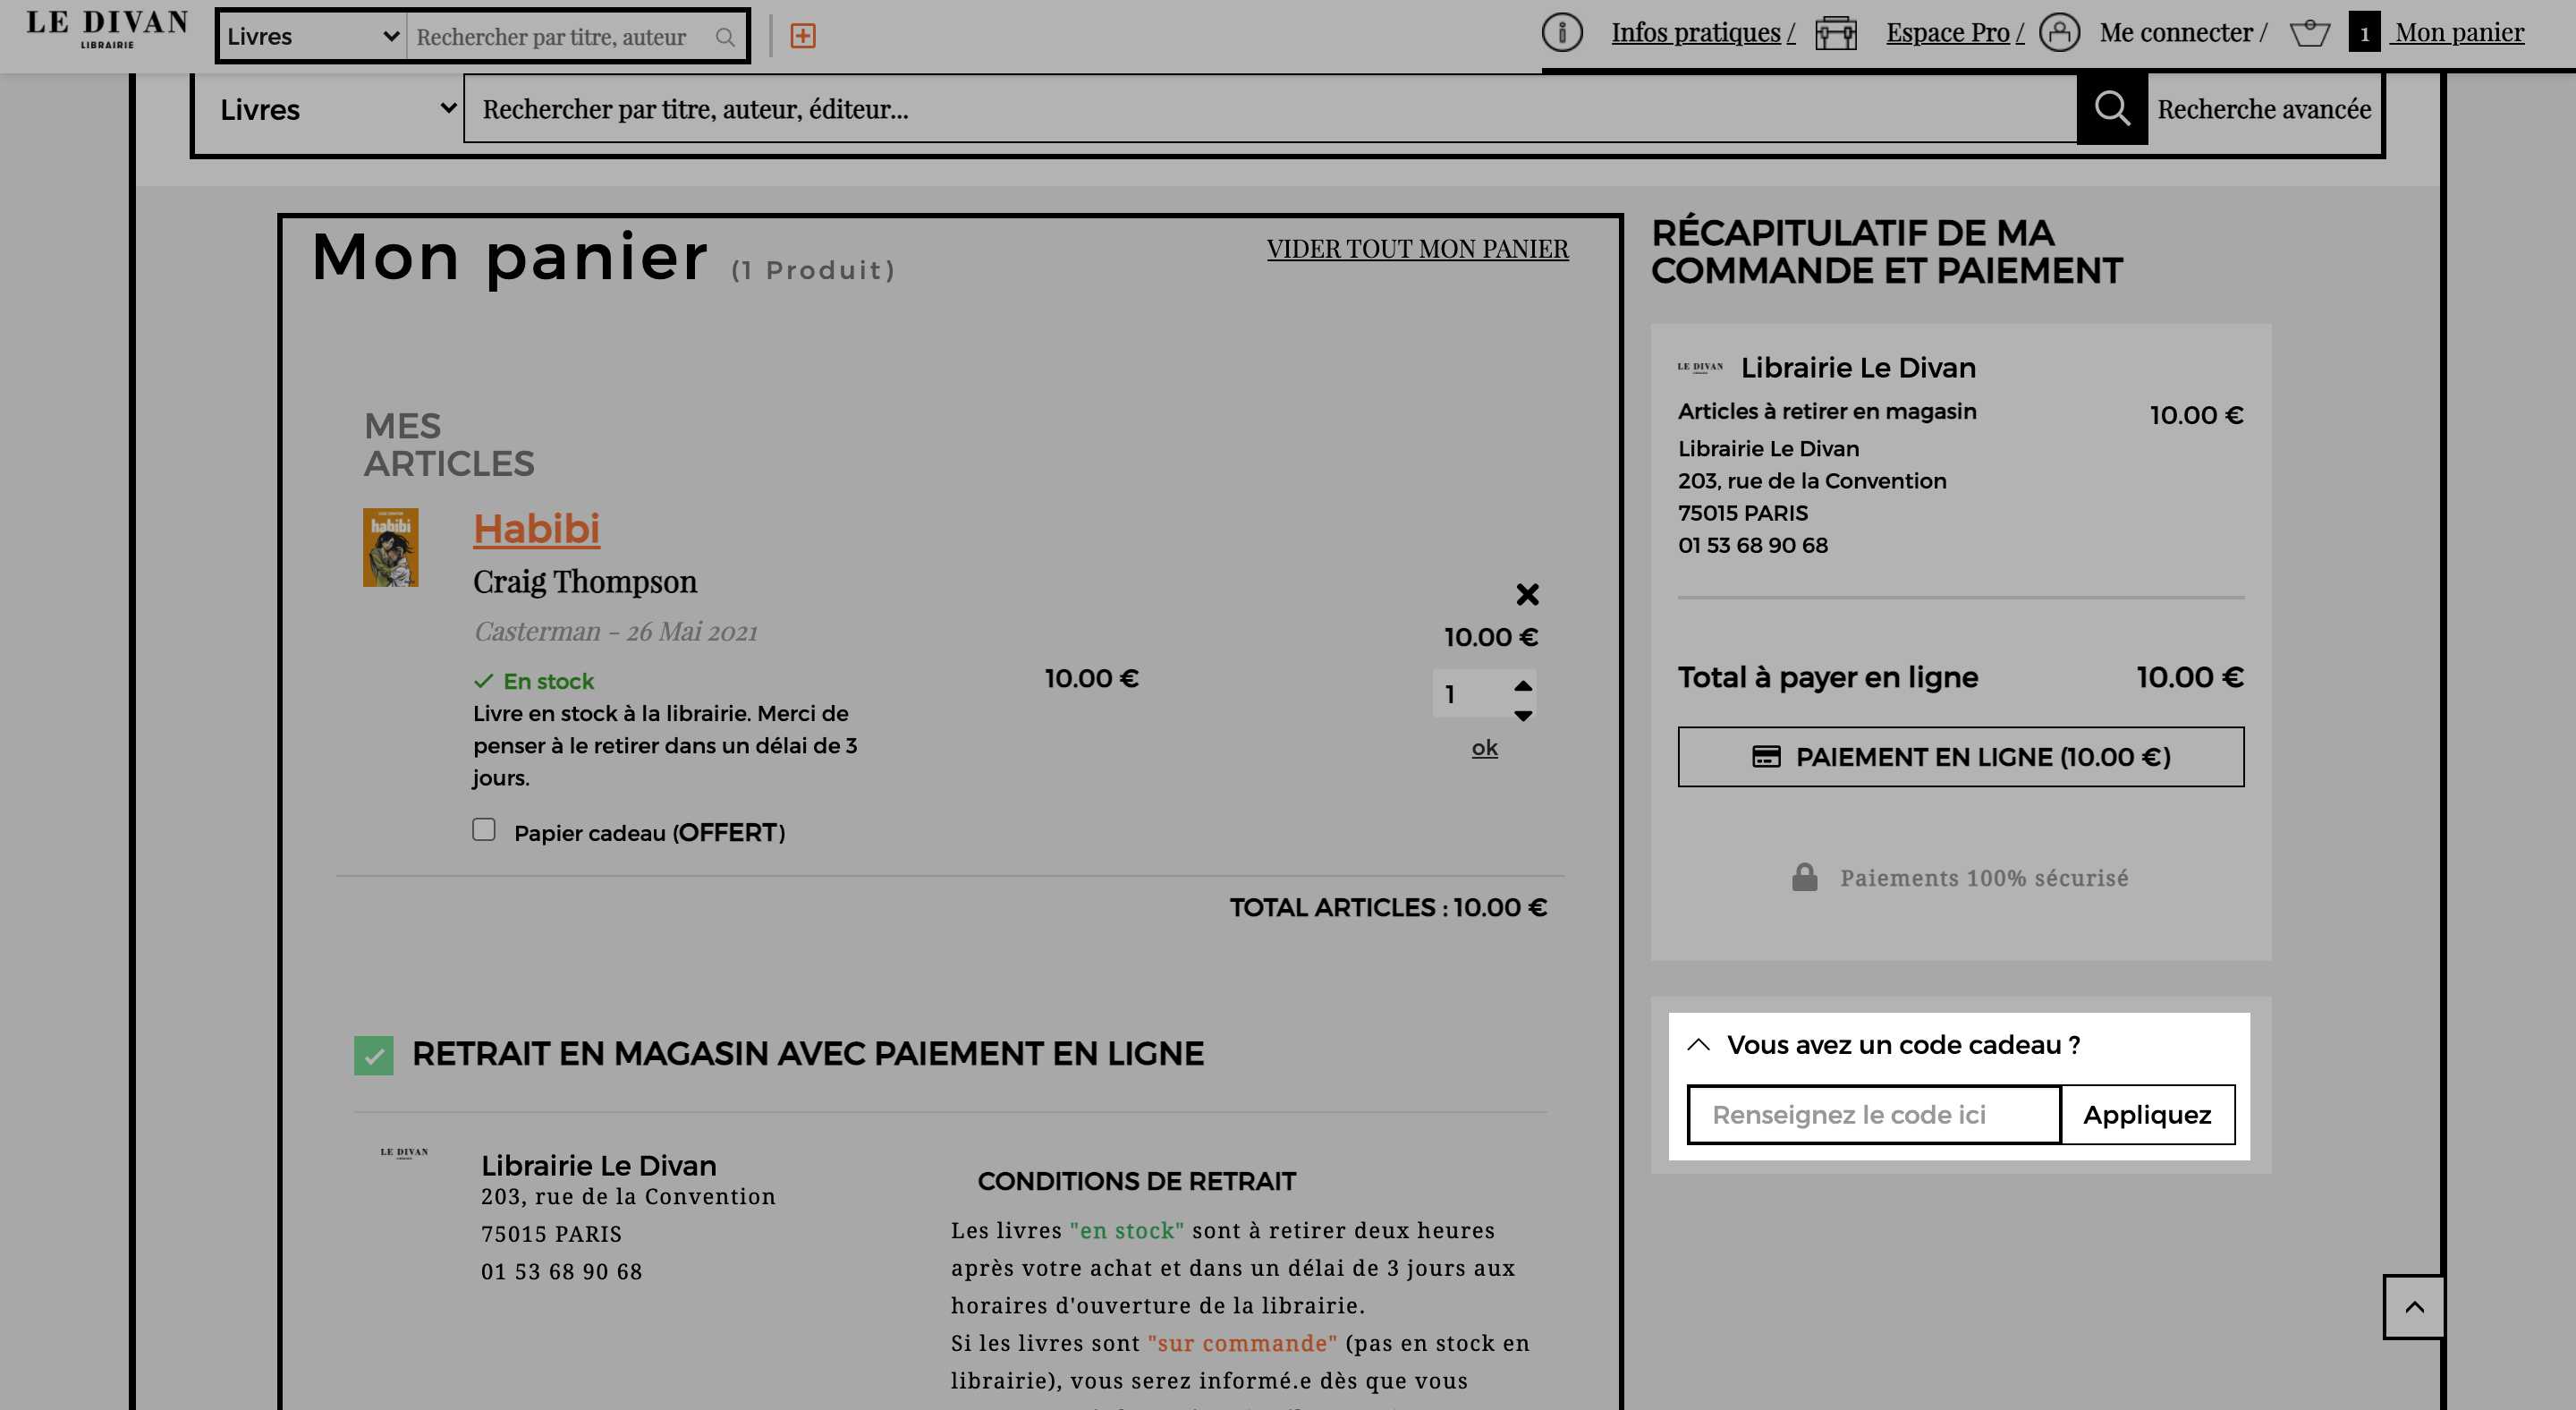The height and width of the screenshot is (1410, 2576).
Task: Open the shopping basket icon
Action: click(x=2309, y=33)
